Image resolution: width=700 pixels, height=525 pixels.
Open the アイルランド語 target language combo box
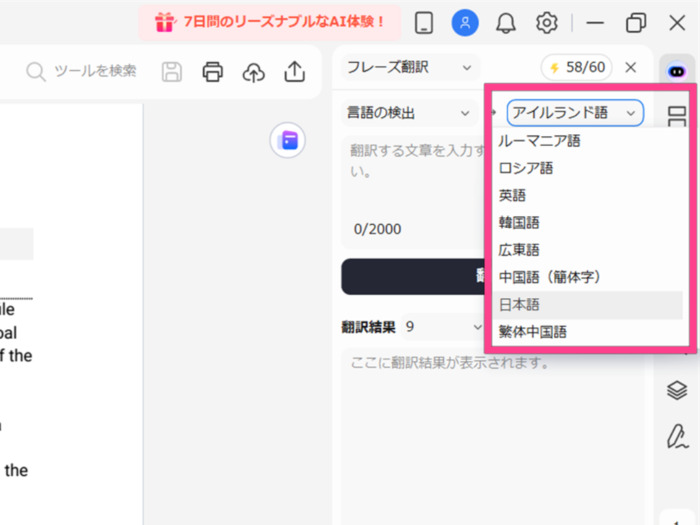[x=575, y=113]
